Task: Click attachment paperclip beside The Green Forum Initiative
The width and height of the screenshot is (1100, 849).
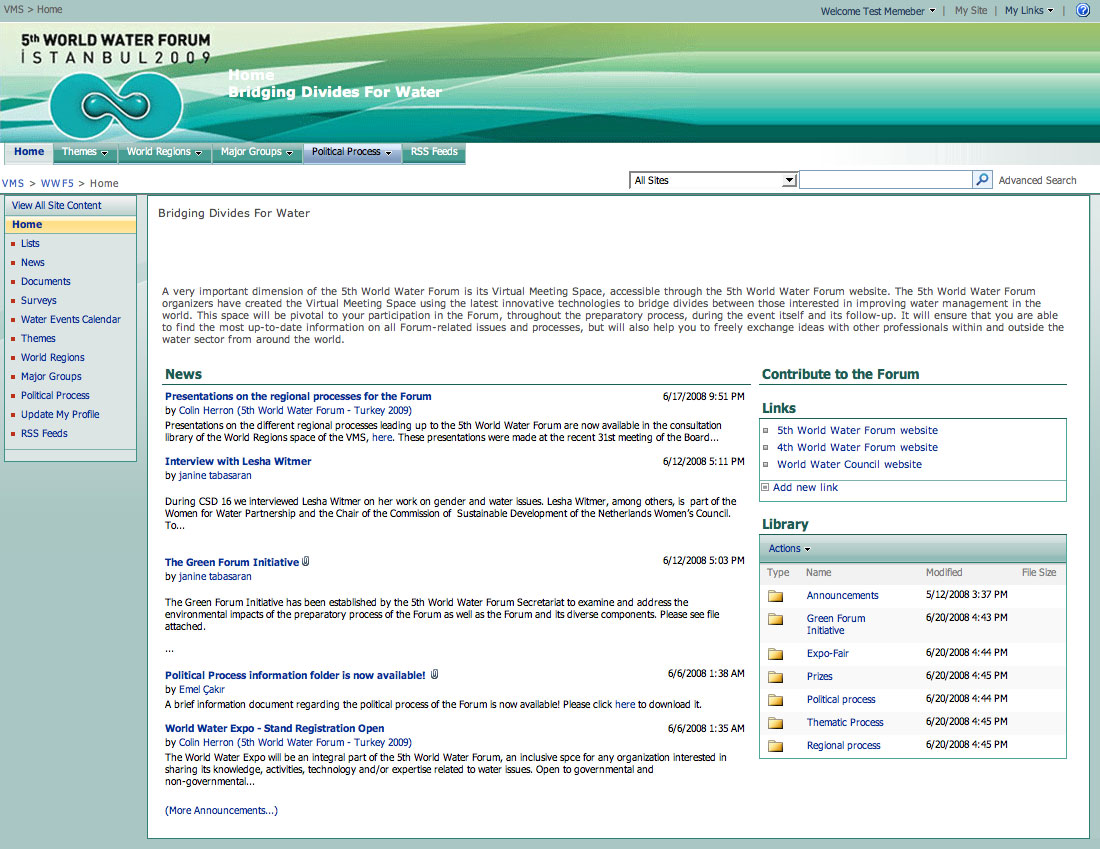Action: pos(305,561)
